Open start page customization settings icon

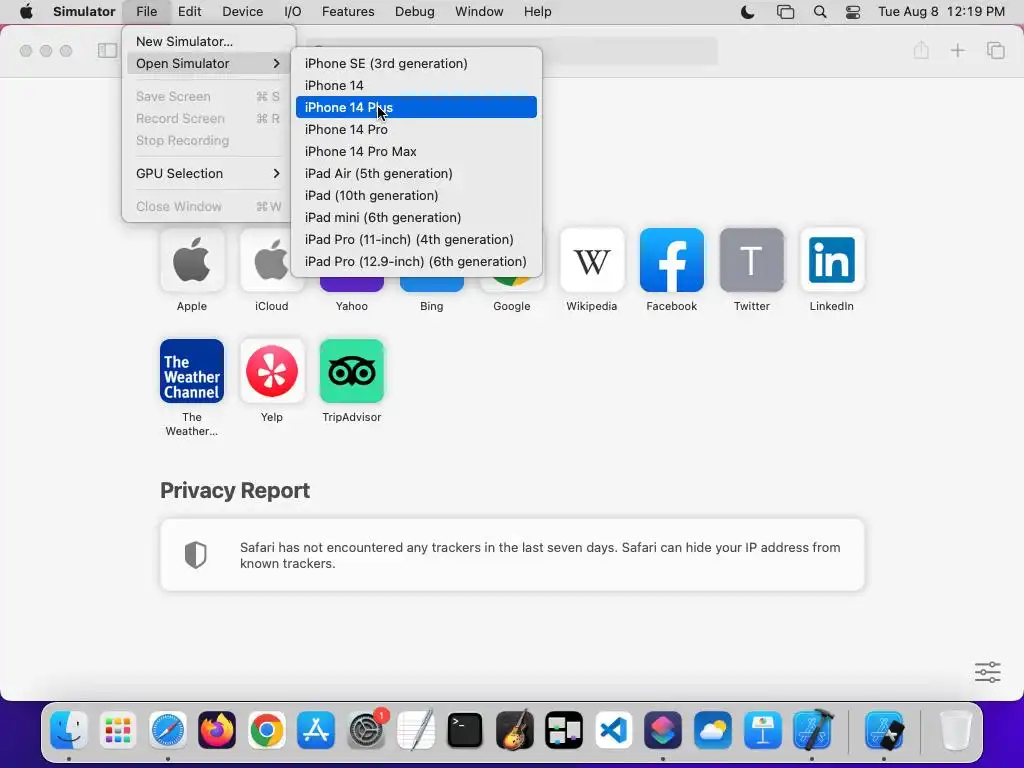(987, 671)
